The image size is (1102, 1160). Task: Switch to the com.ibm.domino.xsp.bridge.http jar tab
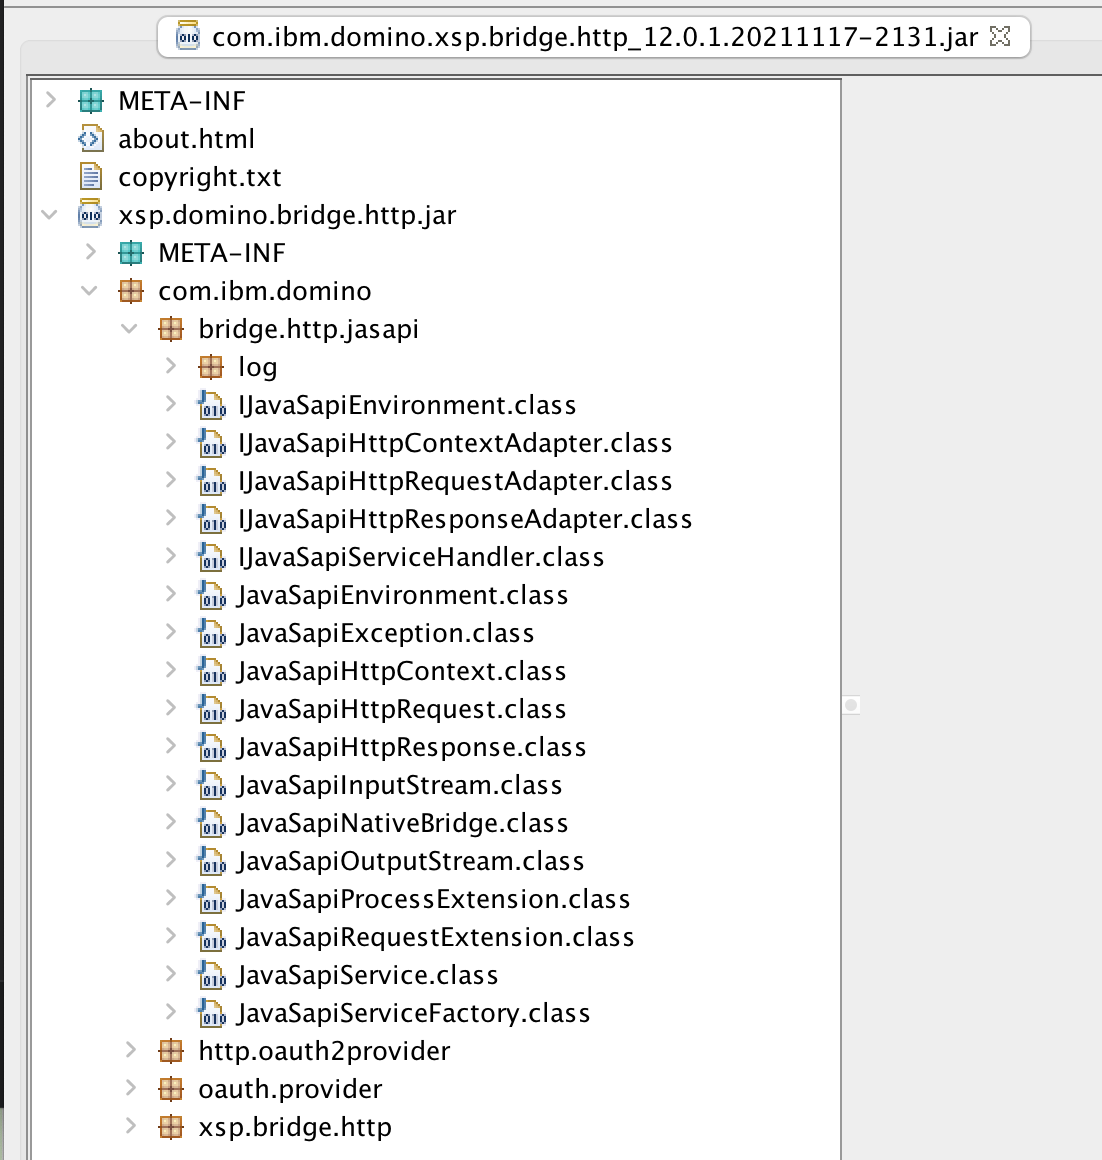(x=594, y=38)
